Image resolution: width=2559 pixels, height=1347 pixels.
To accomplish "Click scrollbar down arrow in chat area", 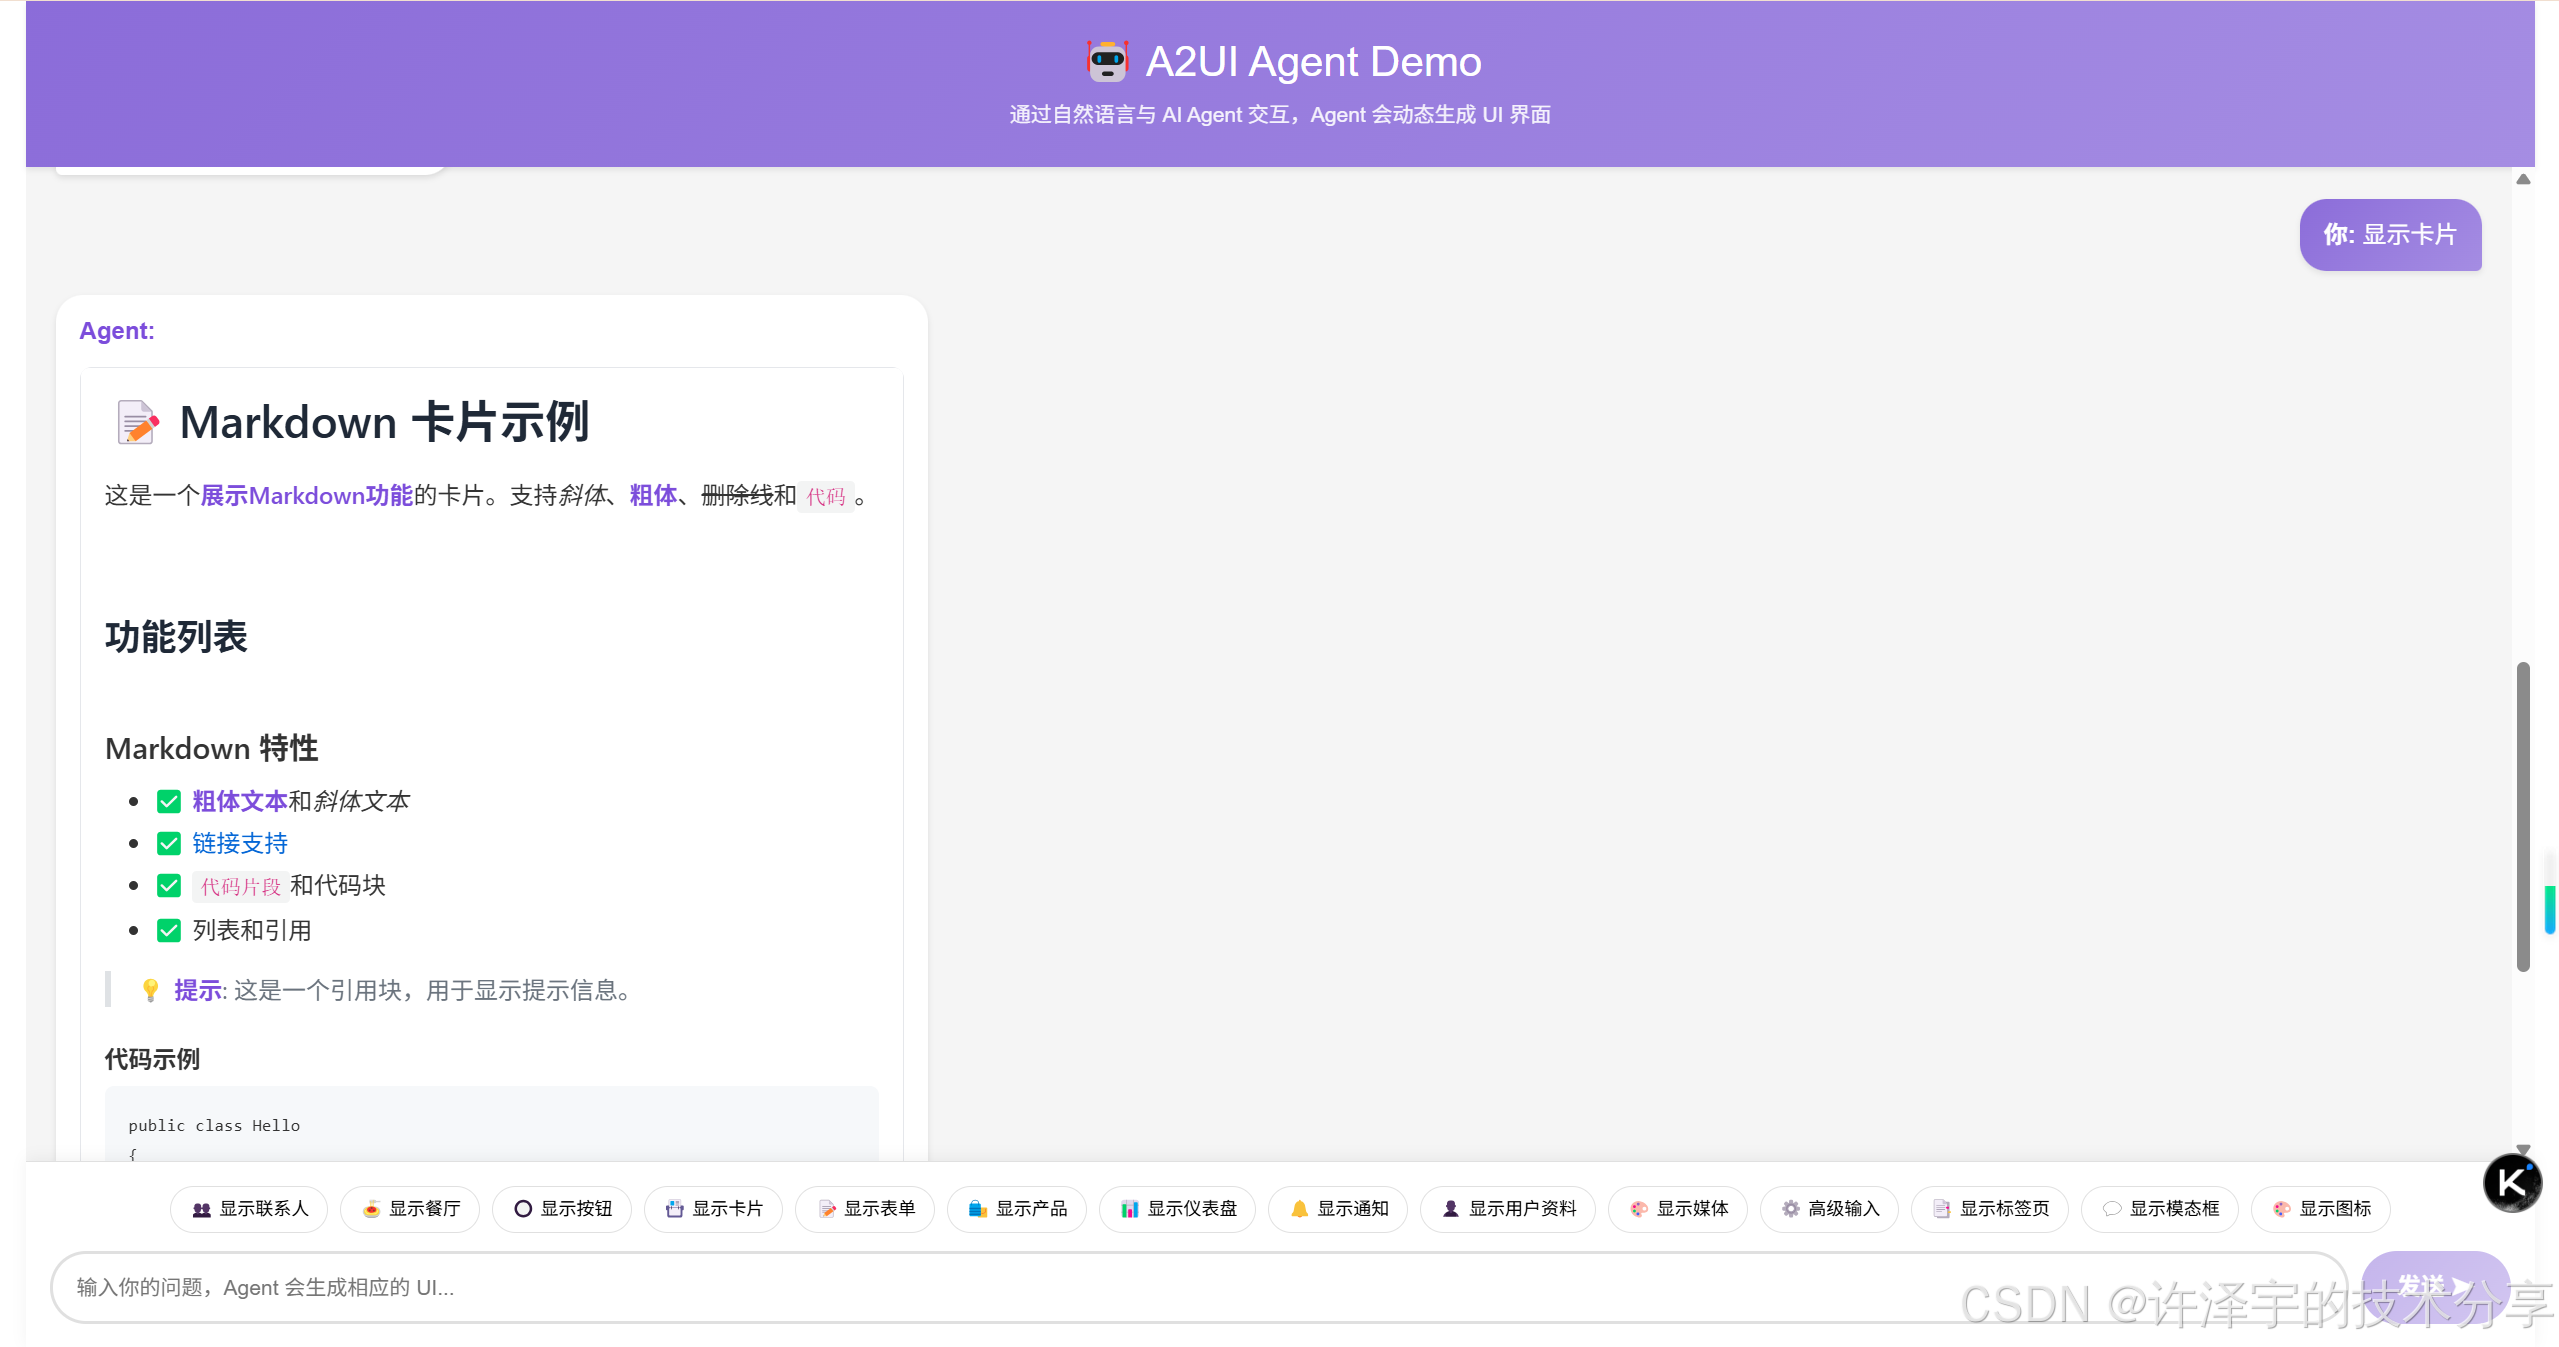I will [x=2523, y=1149].
